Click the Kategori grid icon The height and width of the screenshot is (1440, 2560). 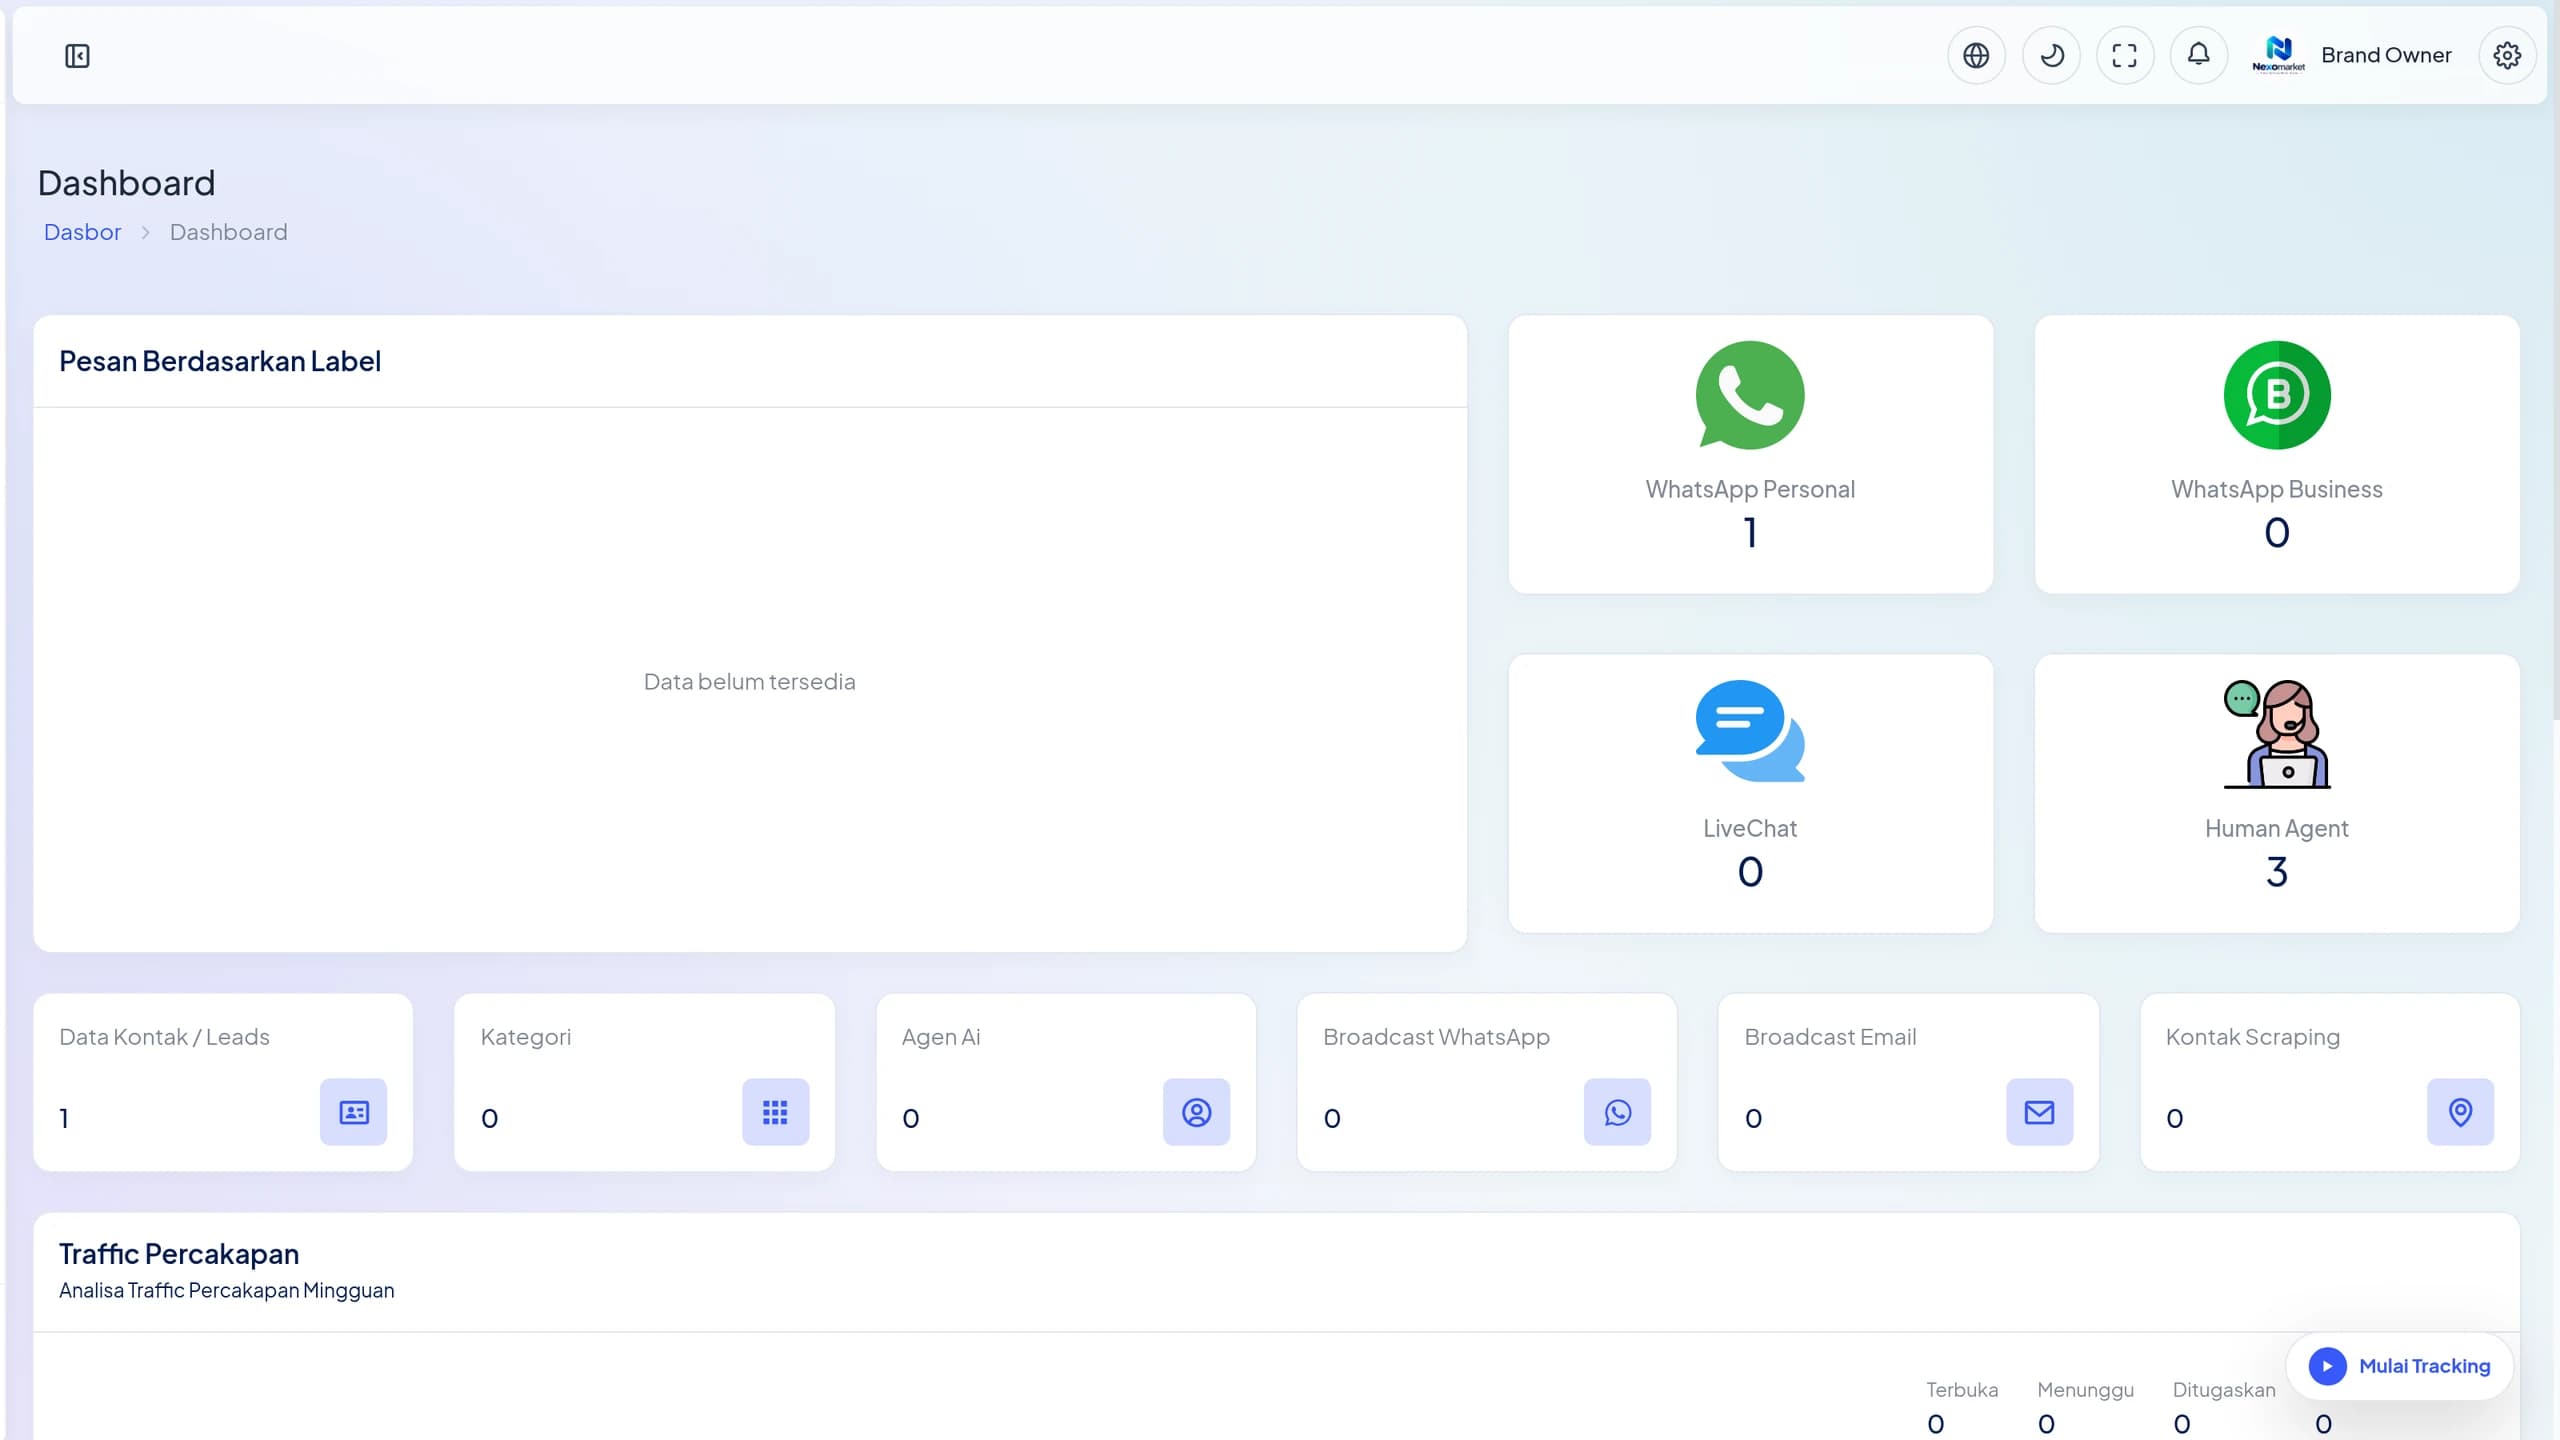775,1112
